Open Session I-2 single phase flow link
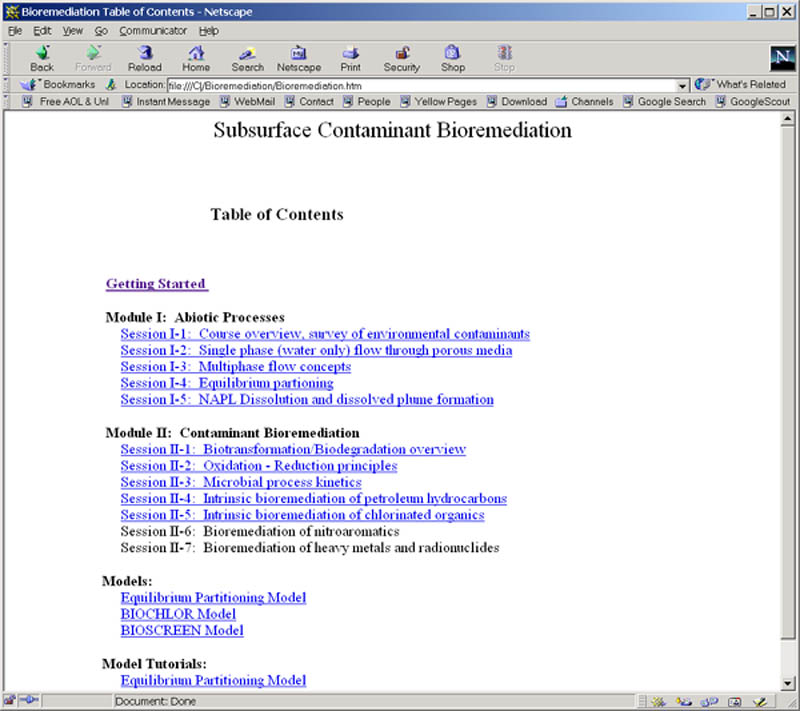This screenshot has height=711, width=800. (316, 350)
